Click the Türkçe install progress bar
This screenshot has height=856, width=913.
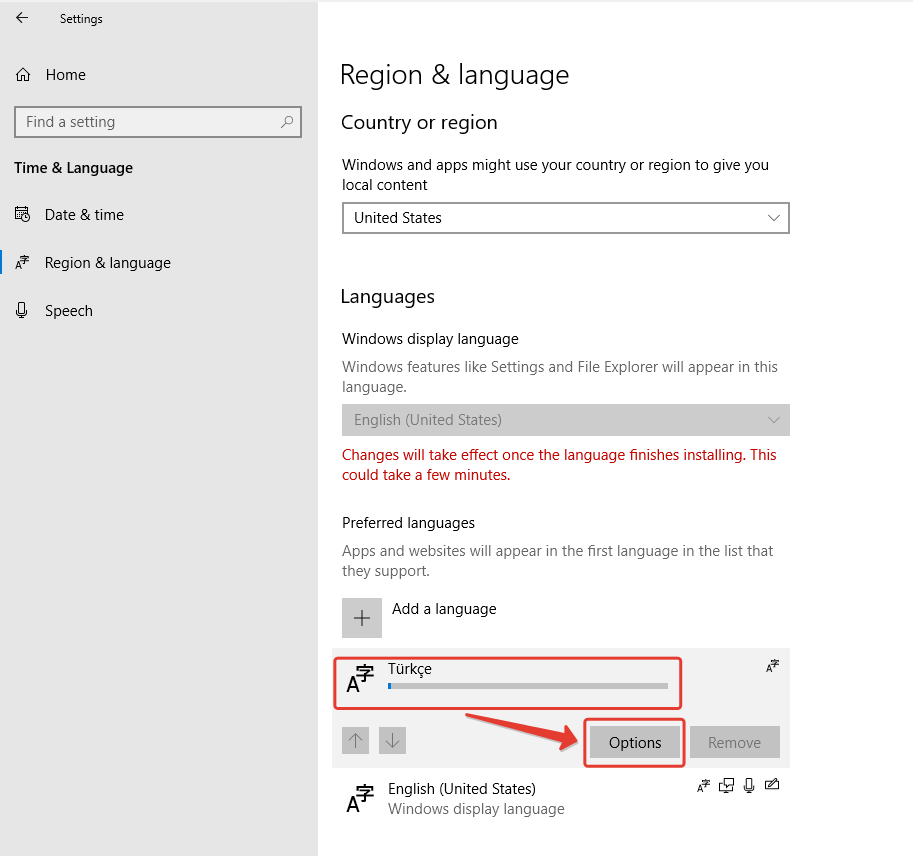coord(527,686)
